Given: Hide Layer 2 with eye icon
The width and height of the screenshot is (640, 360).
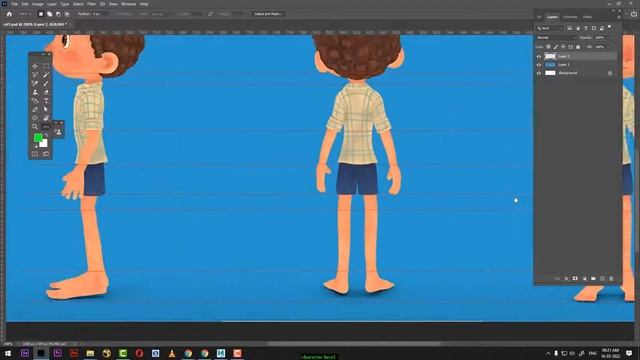Looking at the screenshot, I should [539, 56].
